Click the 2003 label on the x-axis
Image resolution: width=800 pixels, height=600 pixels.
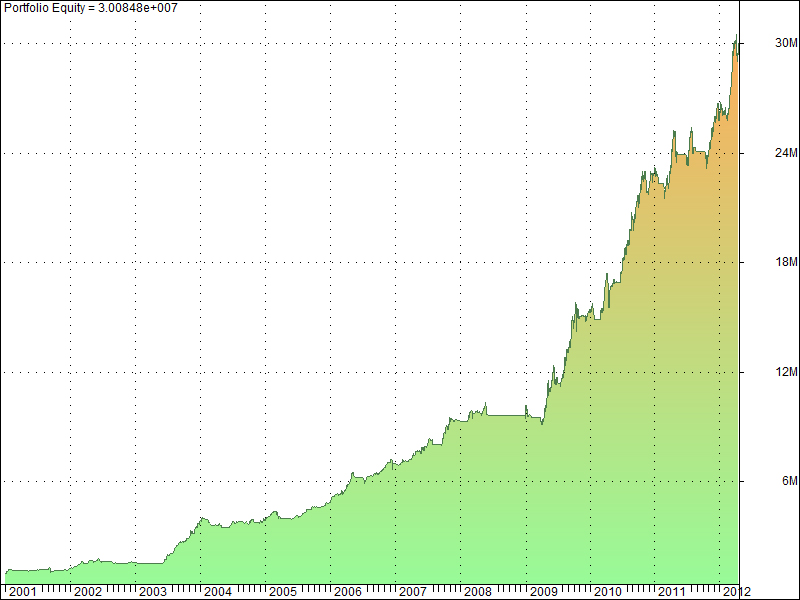(x=153, y=591)
